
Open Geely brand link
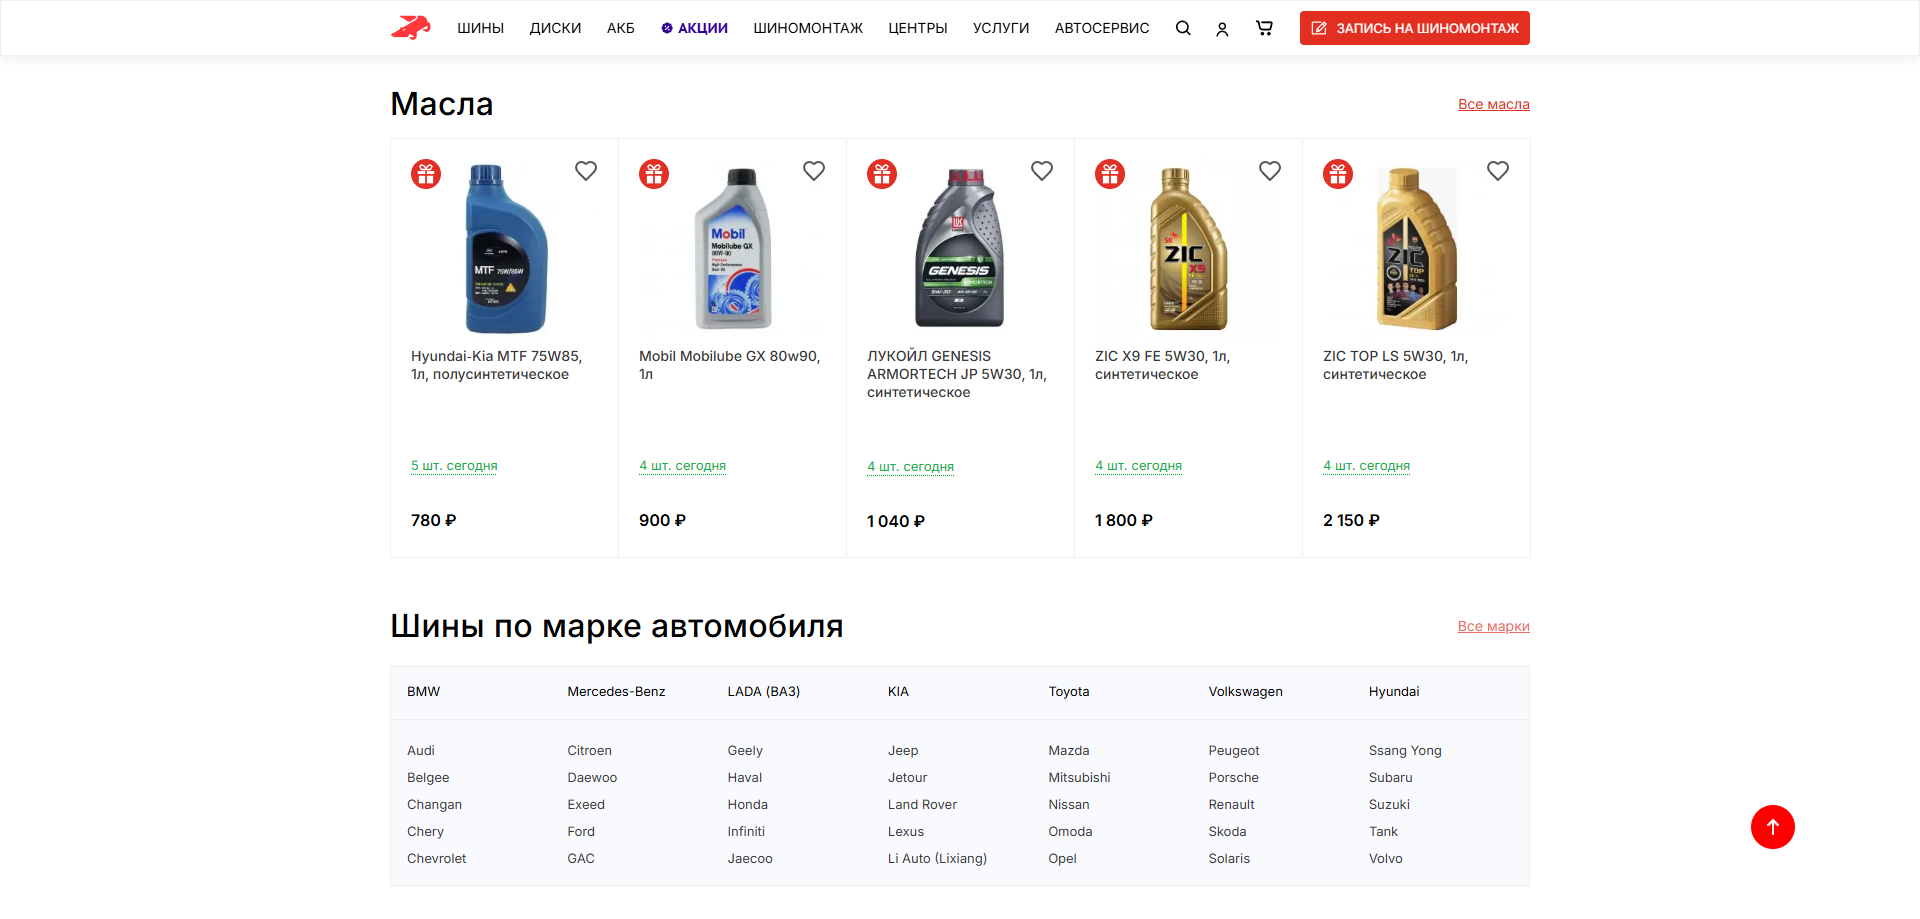click(744, 751)
